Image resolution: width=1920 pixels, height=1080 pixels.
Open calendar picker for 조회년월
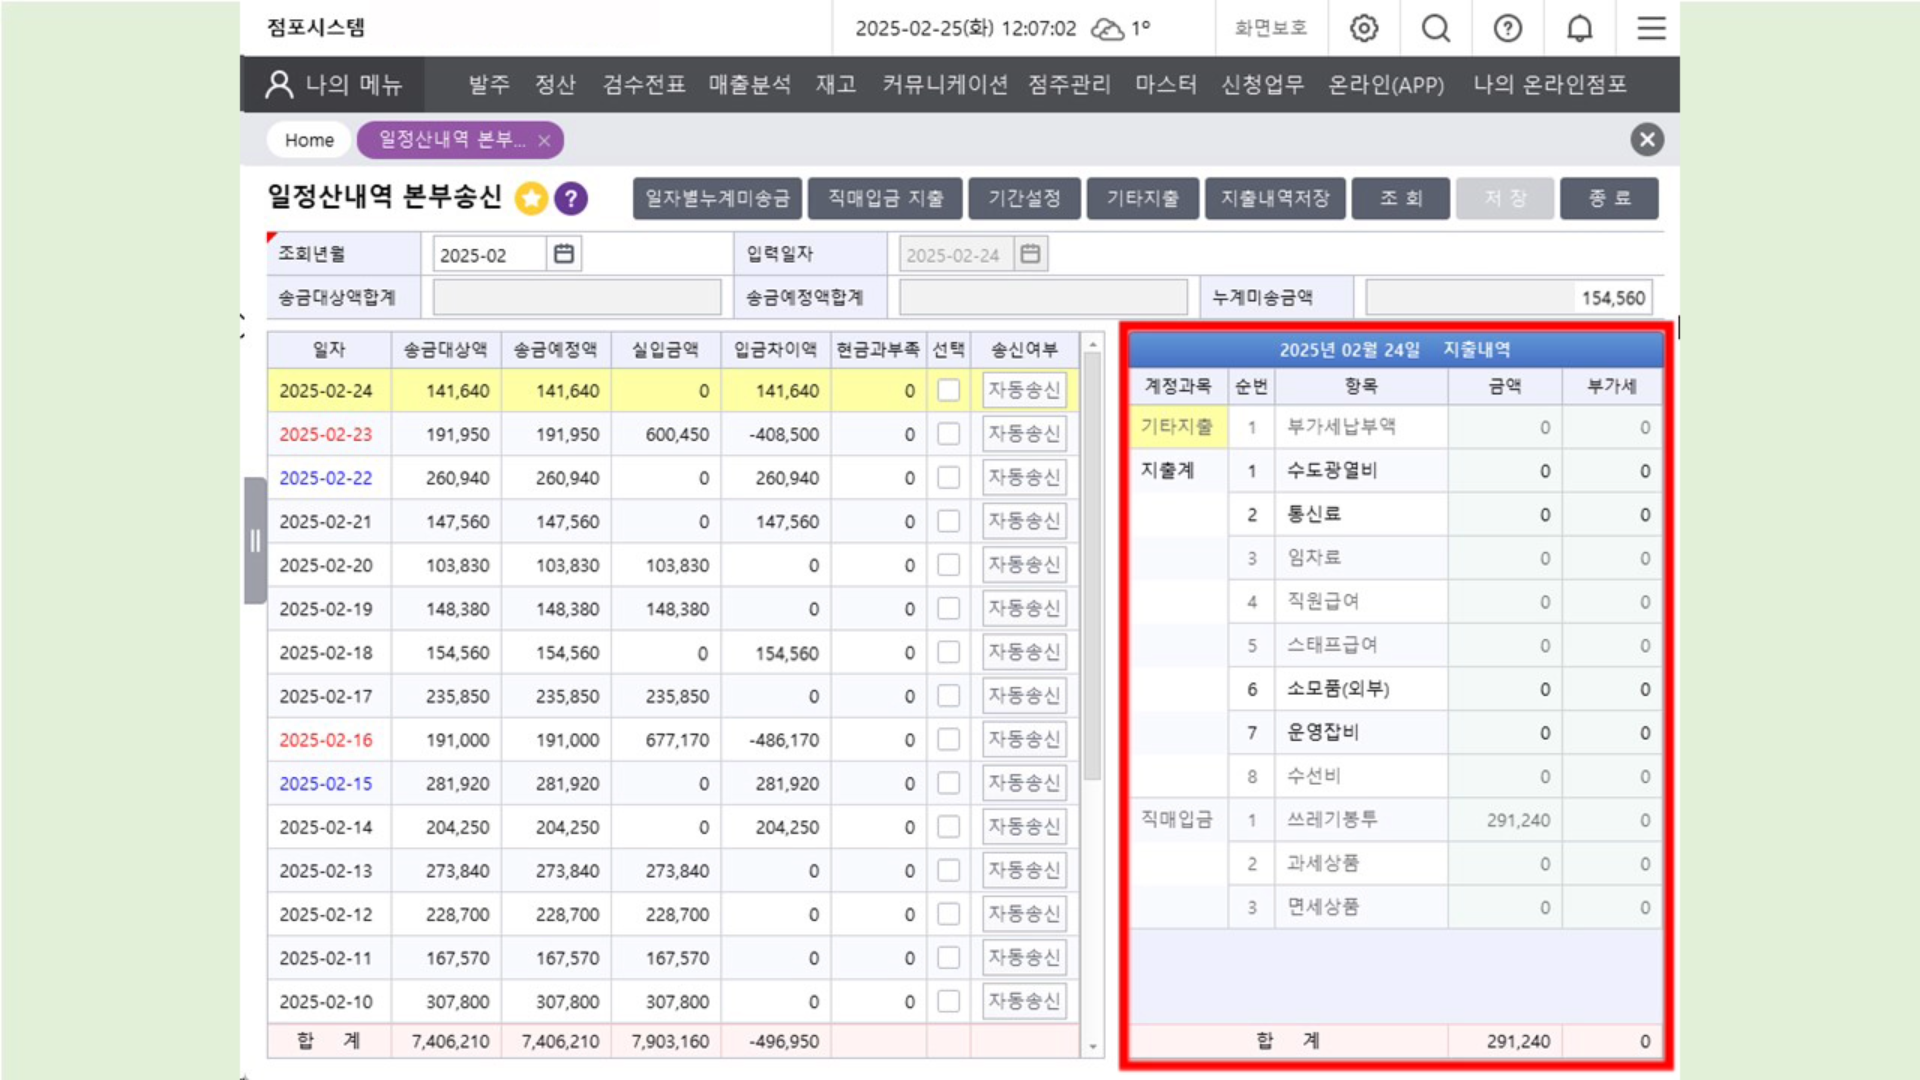pyautogui.click(x=564, y=254)
